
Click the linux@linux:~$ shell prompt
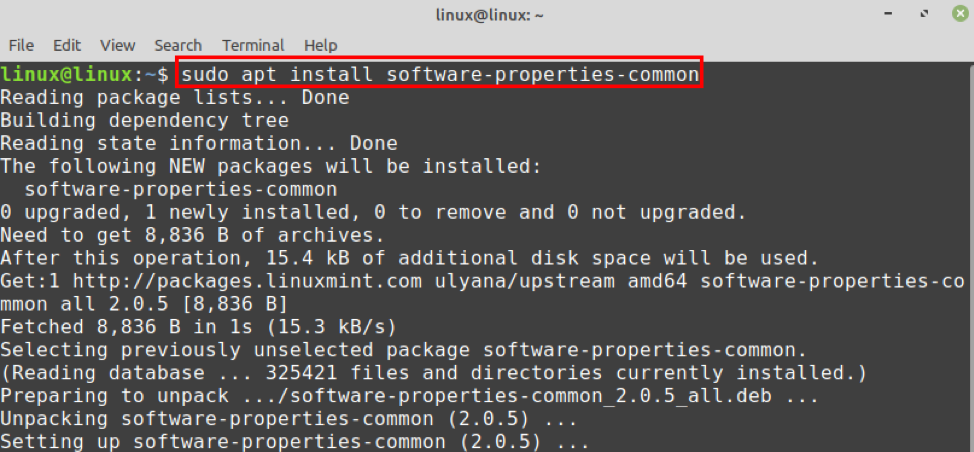point(85,74)
